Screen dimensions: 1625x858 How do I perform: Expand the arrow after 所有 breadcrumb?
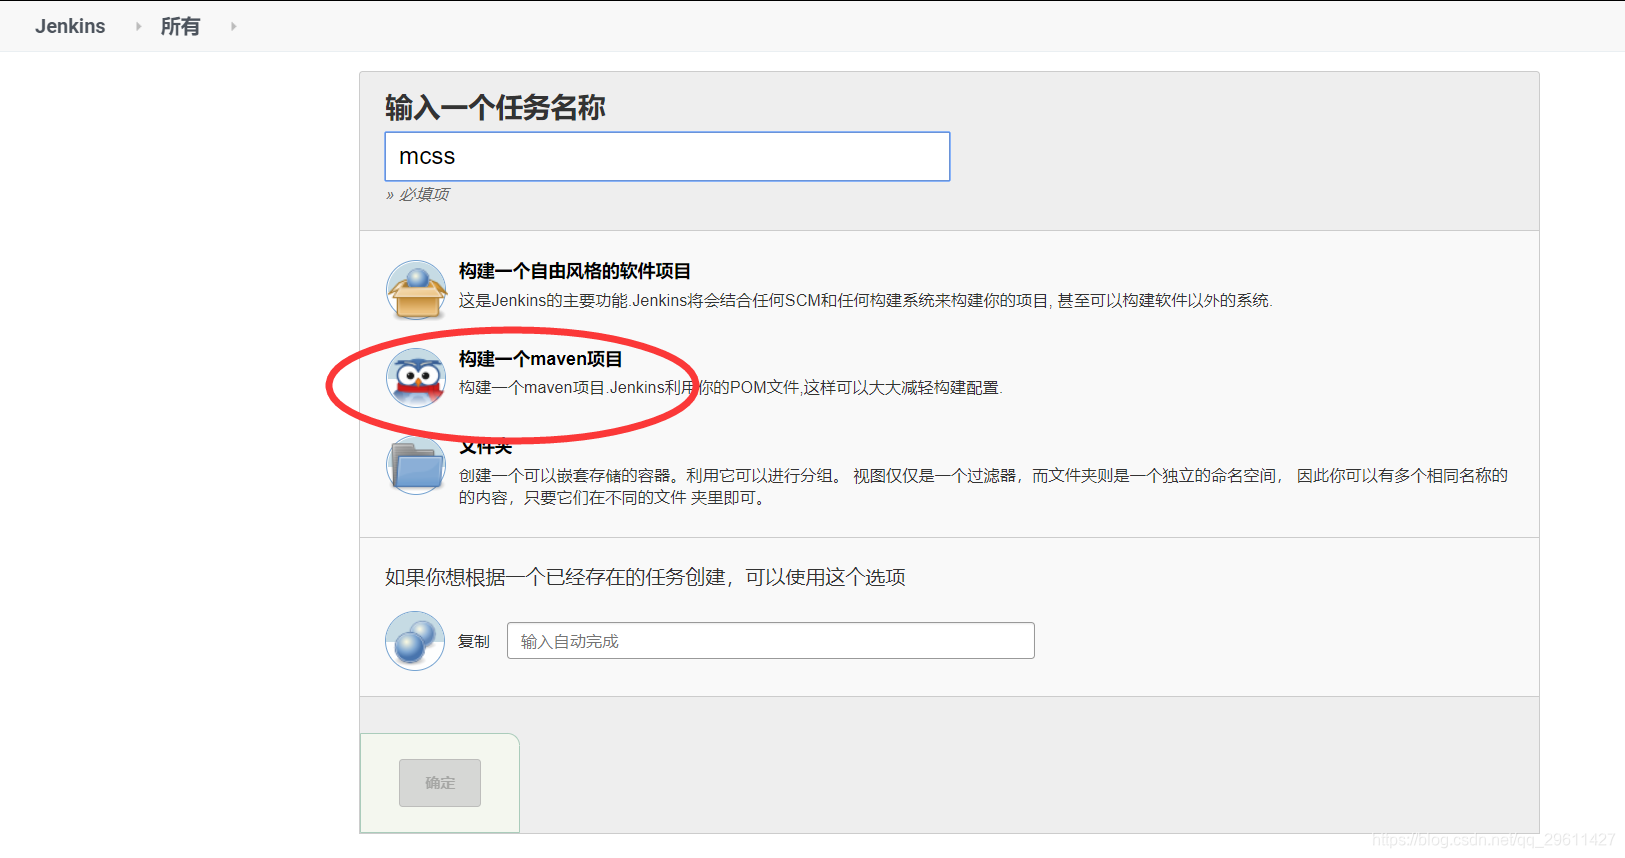[x=233, y=26]
